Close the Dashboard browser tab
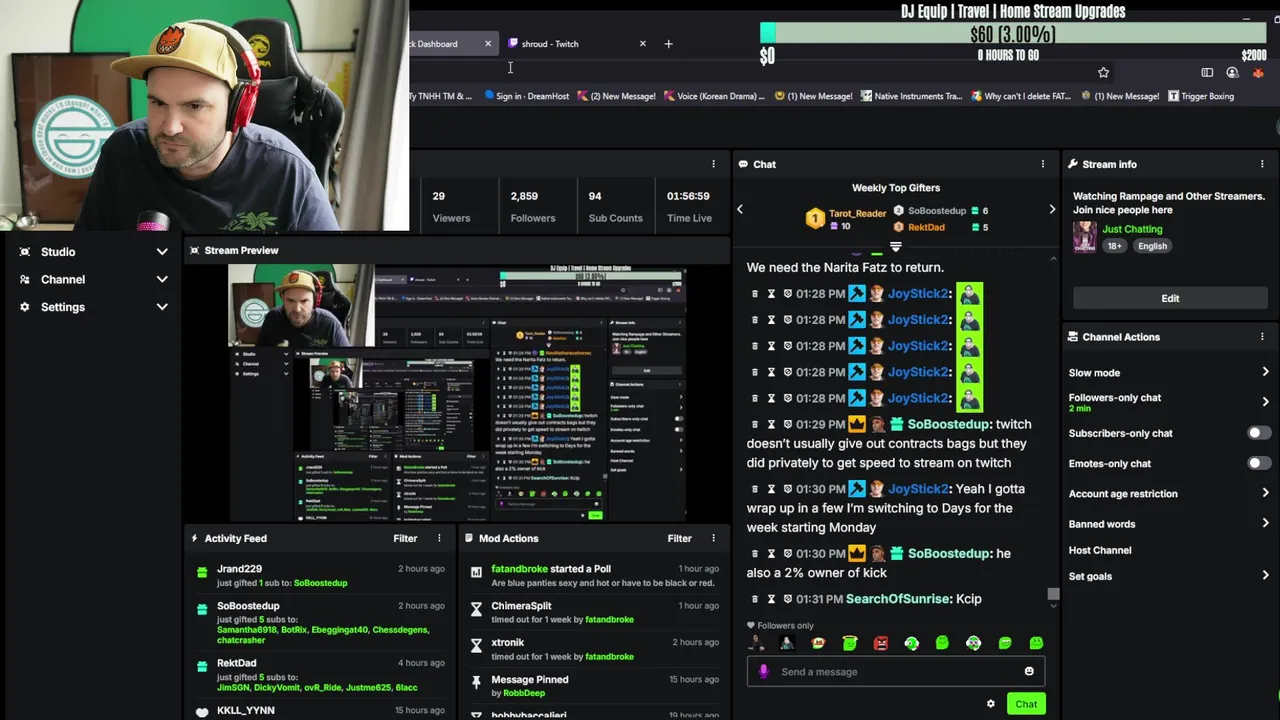Image resolution: width=1280 pixels, height=720 pixels. 488,44
